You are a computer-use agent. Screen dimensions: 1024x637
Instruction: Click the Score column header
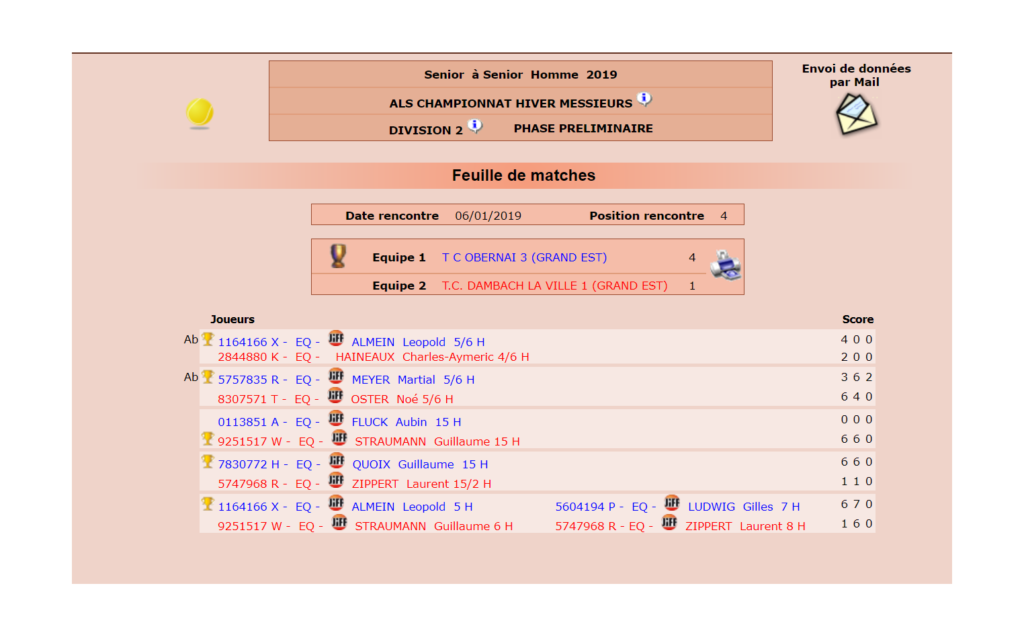pyautogui.click(x=857, y=319)
